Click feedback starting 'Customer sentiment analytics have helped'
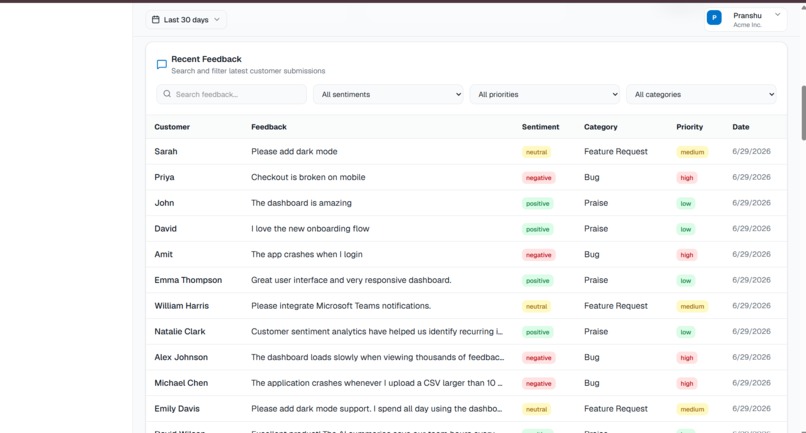 pyautogui.click(x=377, y=332)
